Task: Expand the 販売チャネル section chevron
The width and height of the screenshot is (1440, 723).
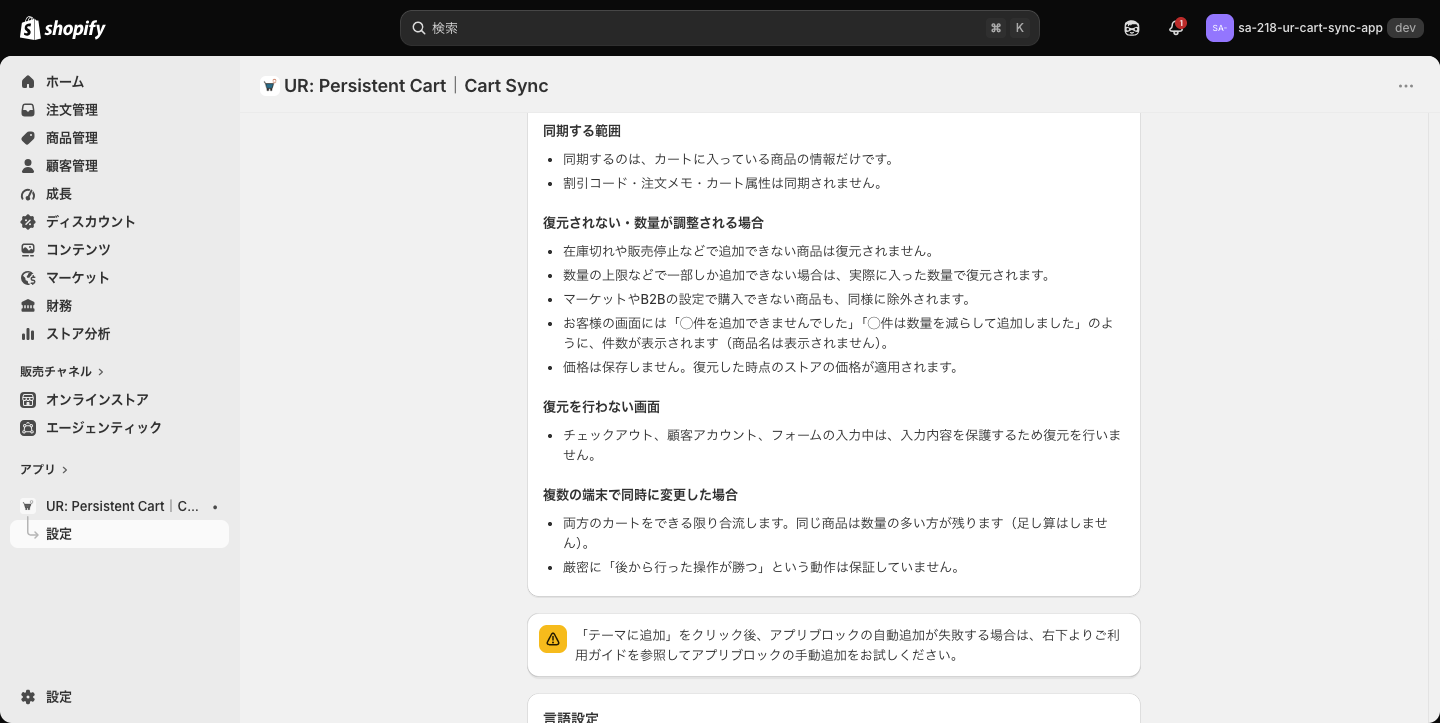Action: click(x=101, y=372)
